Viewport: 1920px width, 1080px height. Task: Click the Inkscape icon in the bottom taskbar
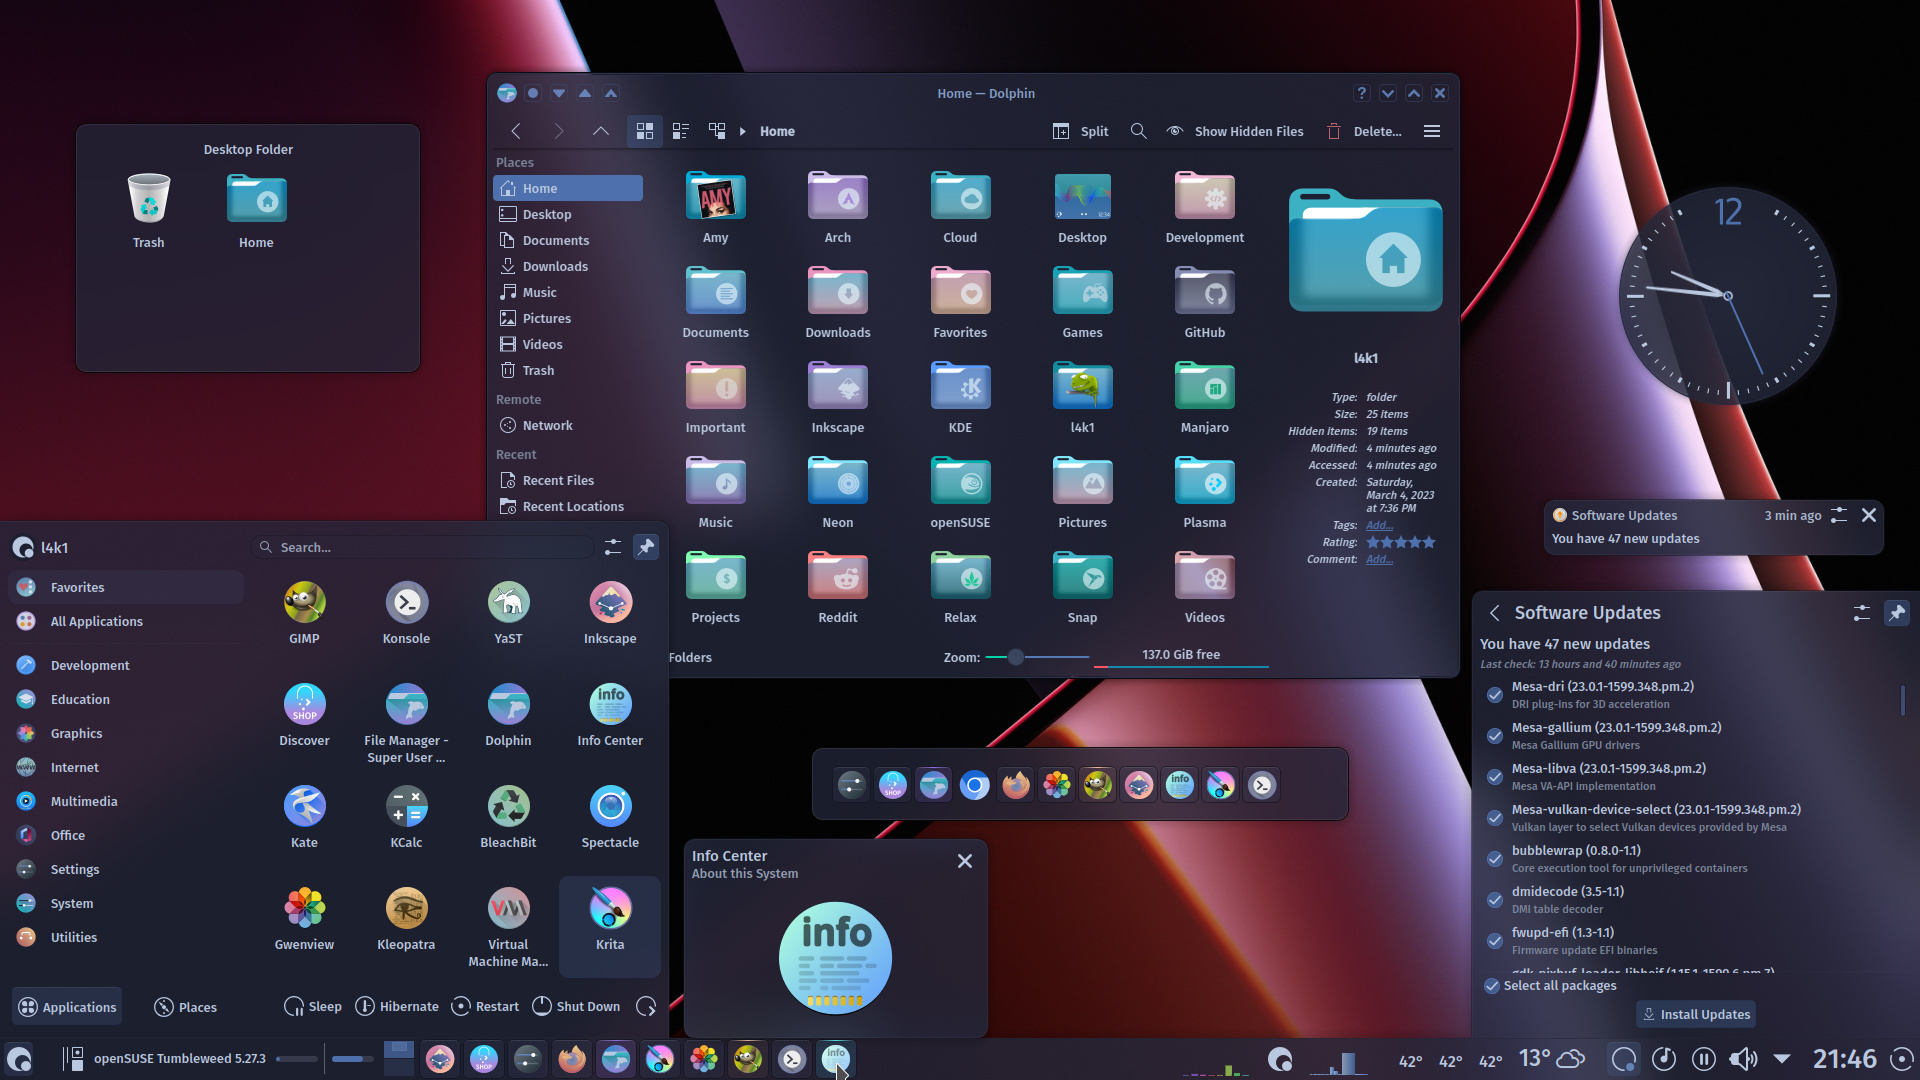coord(440,1058)
